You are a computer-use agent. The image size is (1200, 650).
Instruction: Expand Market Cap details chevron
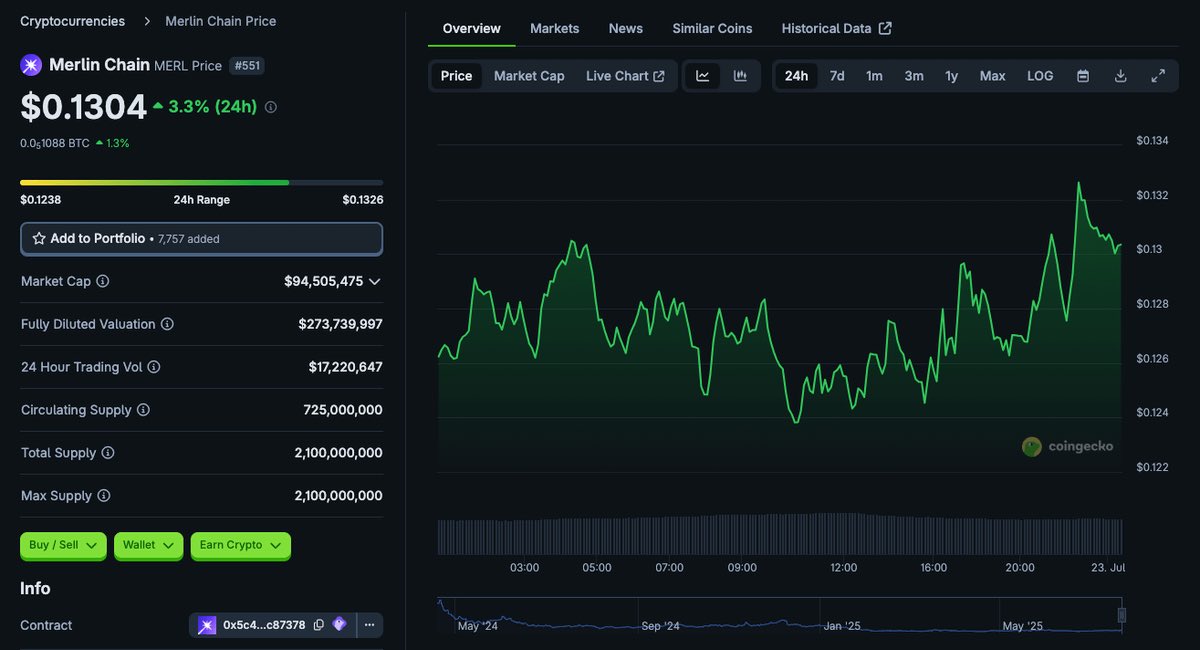click(375, 282)
